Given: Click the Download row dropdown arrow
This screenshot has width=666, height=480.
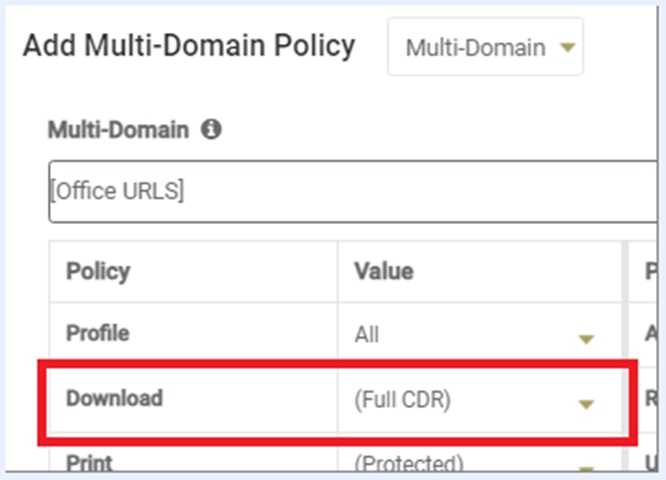Looking at the screenshot, I should tap(587, 403).
